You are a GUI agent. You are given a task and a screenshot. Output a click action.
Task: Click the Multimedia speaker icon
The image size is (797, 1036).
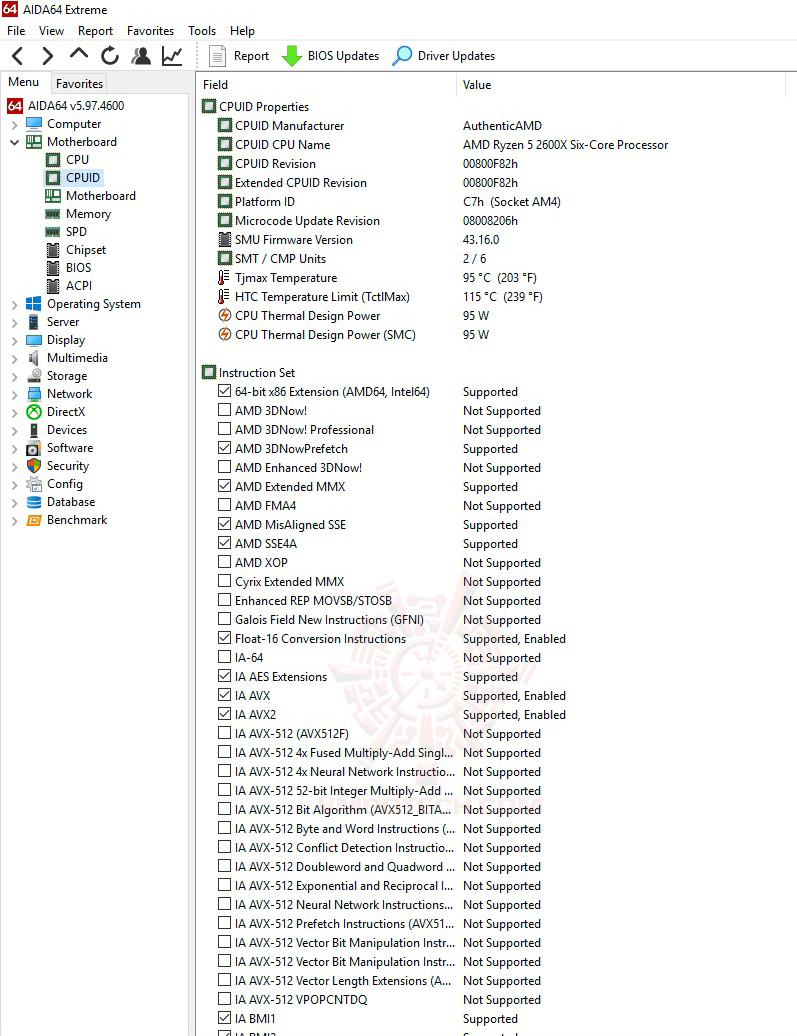pos(34,358)
